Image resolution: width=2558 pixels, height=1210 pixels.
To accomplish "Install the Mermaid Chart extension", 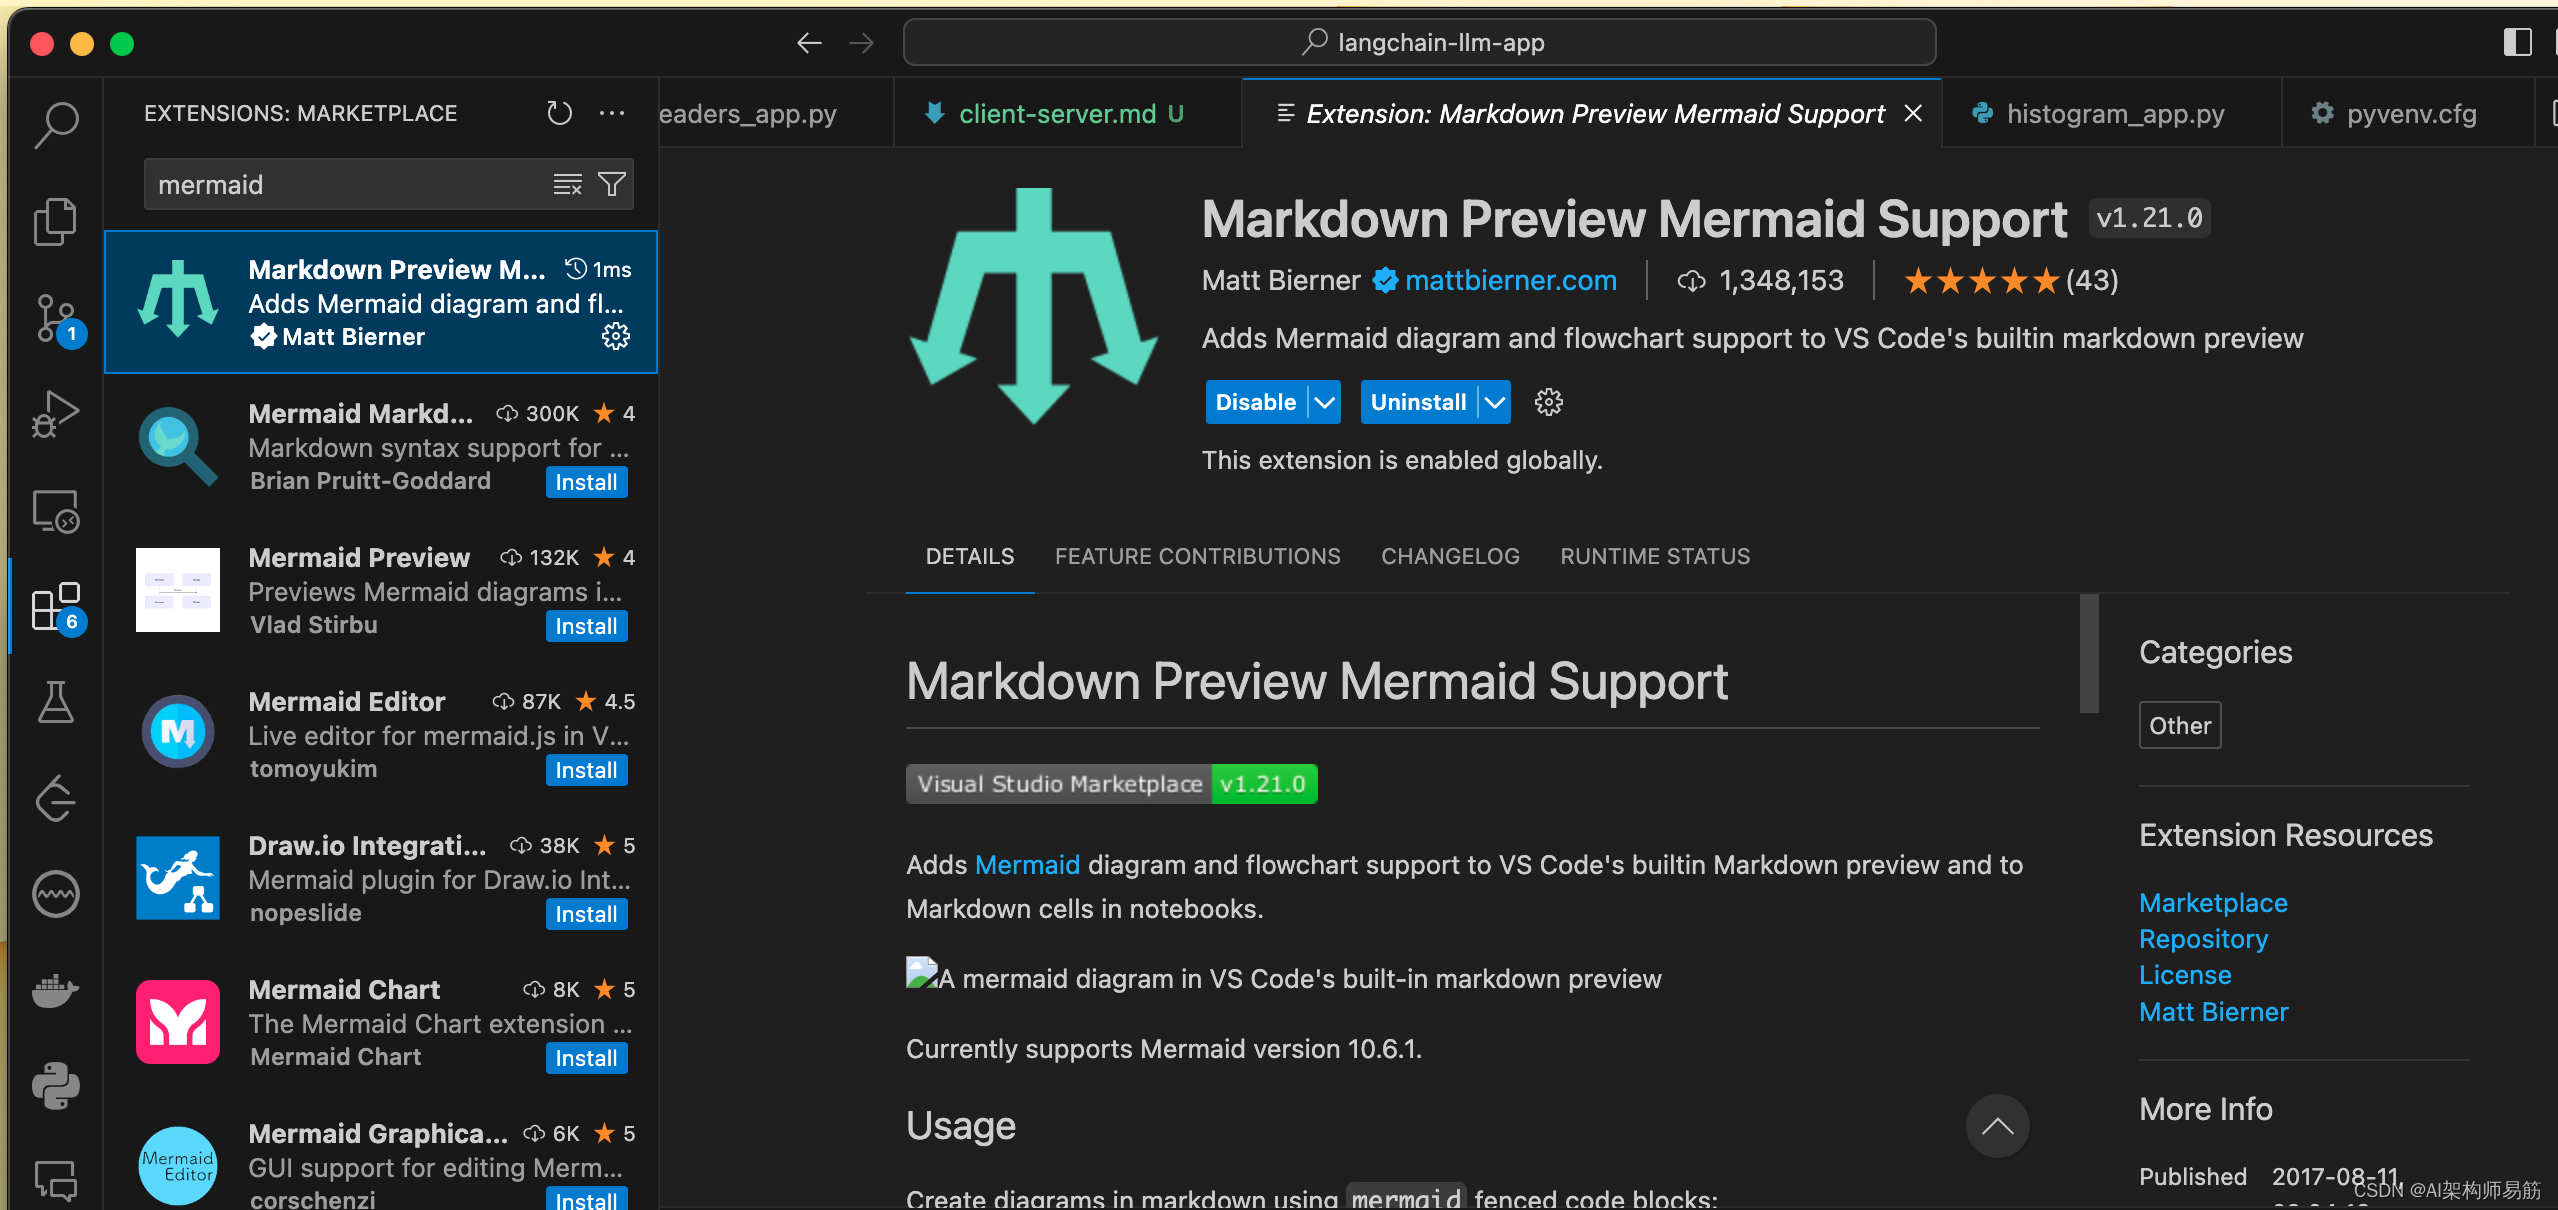I will coord(586,1058).
